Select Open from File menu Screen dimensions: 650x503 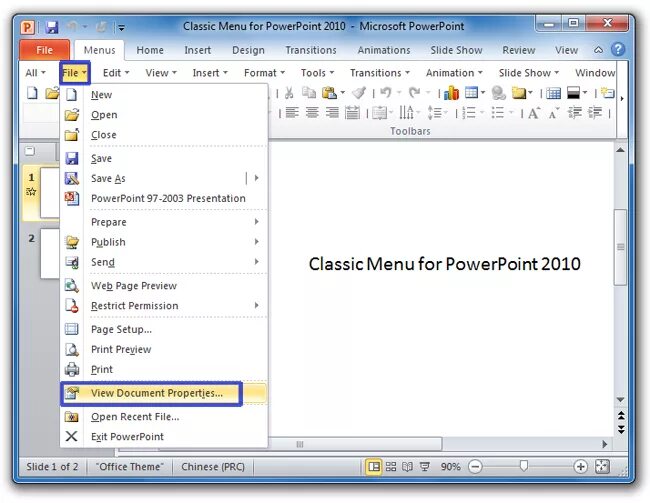coord(164,114)
